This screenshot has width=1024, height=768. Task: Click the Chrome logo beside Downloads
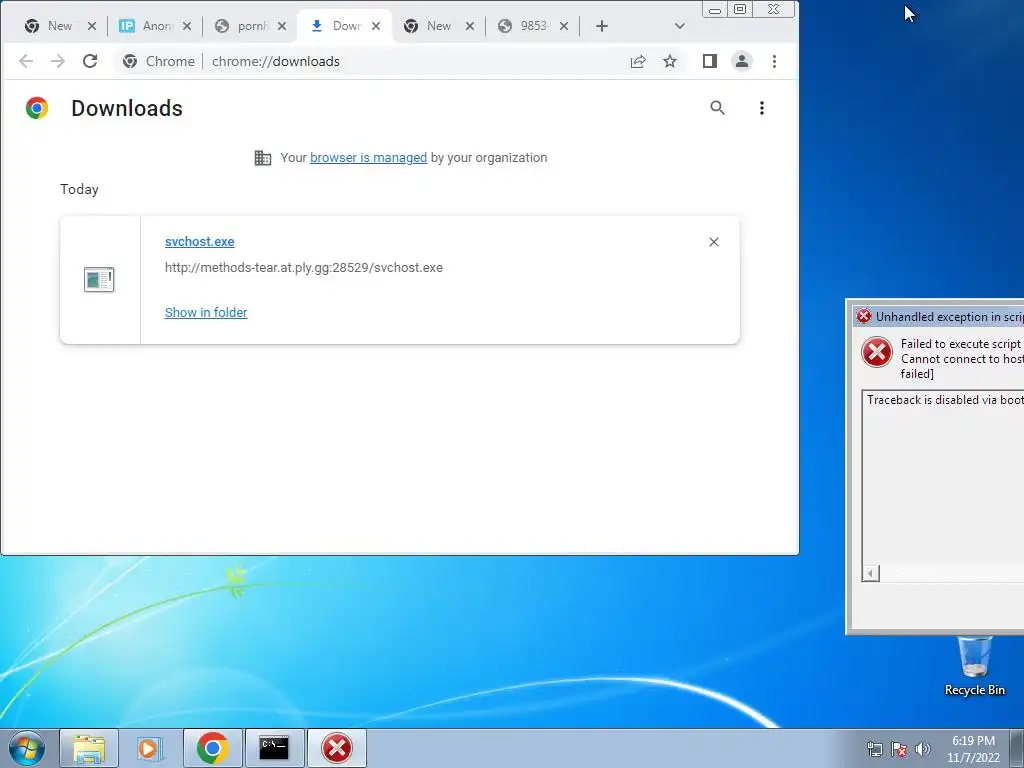37,108
